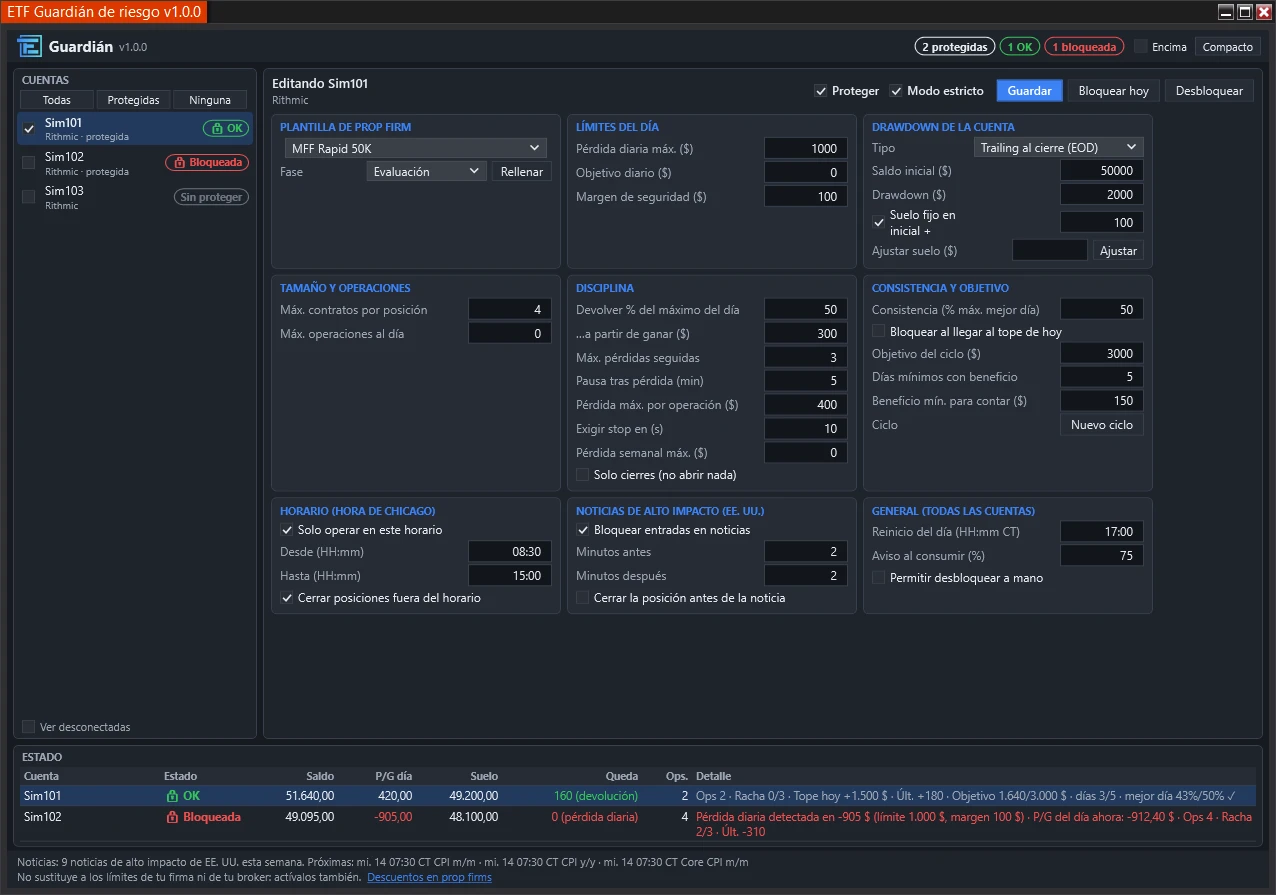Click 'Pérdida máx. por operación' field
Image resolution: width=1276 pixels, height=895 pixels.
pos(806,405)
